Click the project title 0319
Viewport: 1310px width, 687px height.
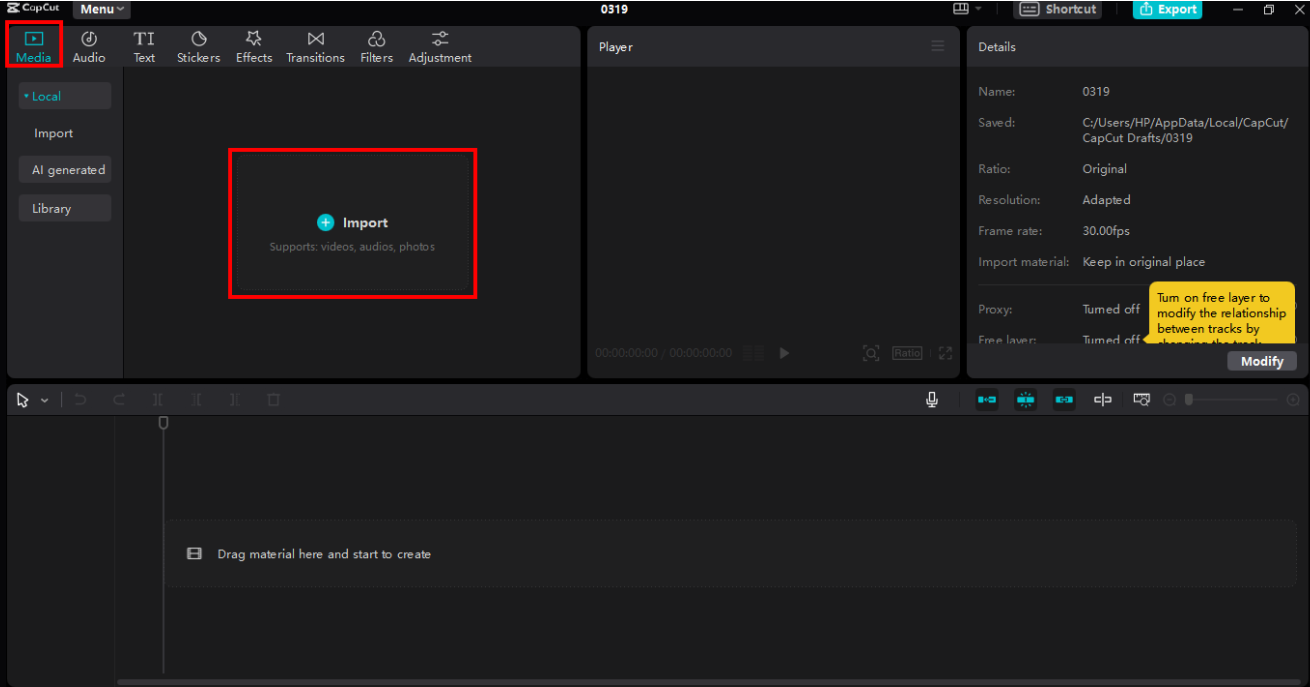(614, 9)
